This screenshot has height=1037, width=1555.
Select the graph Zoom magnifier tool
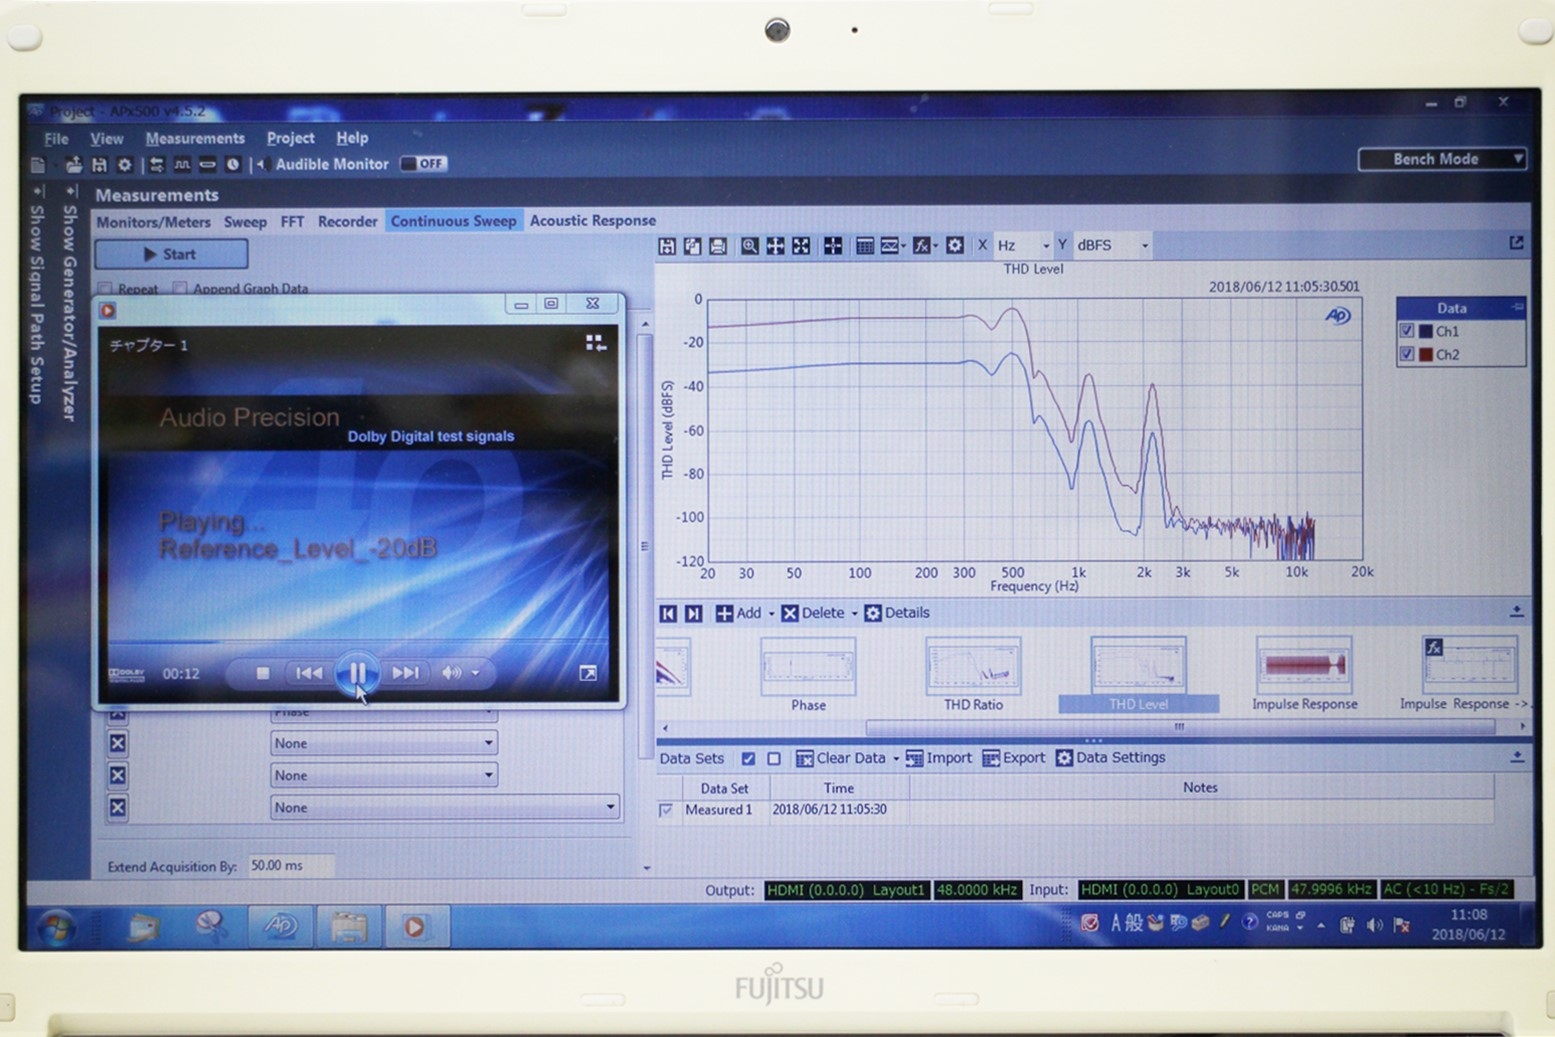(x=749, y=246)
